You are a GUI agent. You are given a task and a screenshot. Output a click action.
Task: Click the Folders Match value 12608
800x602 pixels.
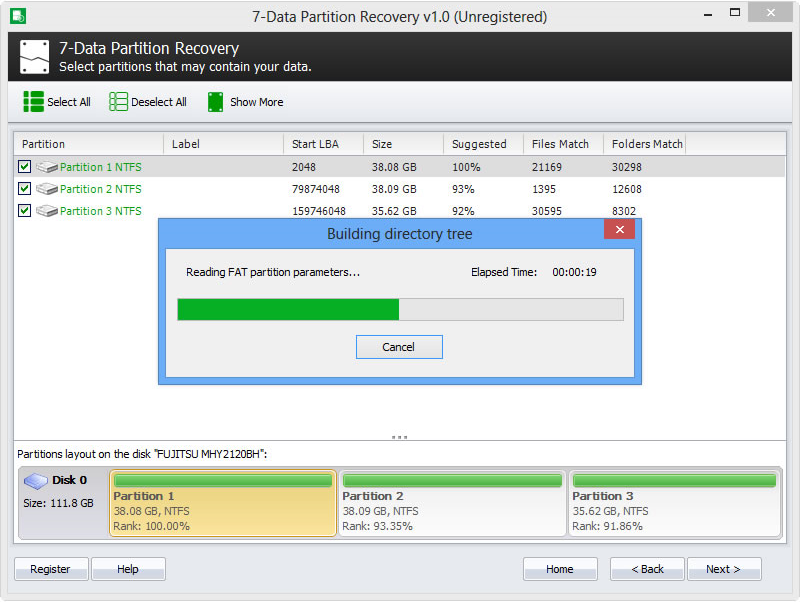tap(627, 189)
